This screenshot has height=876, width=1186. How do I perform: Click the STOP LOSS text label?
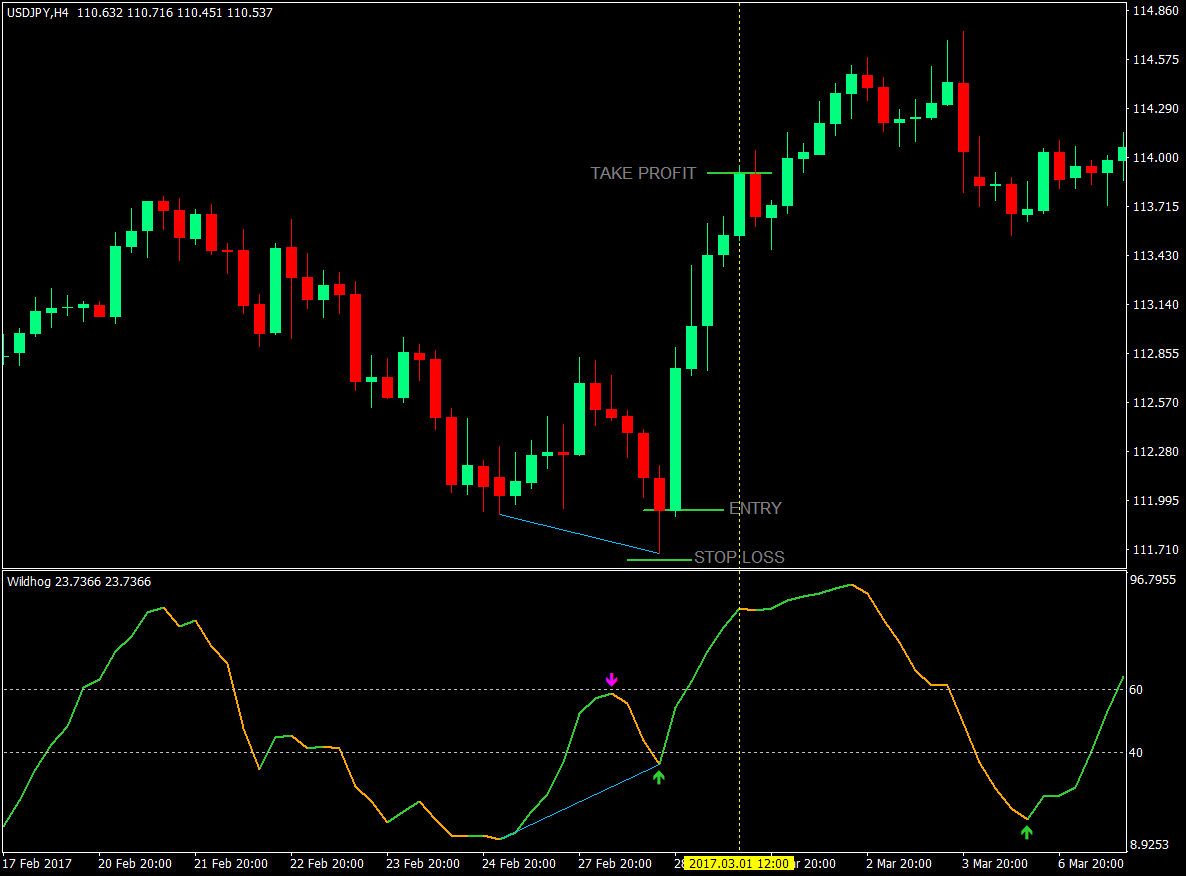click(741, 557)
